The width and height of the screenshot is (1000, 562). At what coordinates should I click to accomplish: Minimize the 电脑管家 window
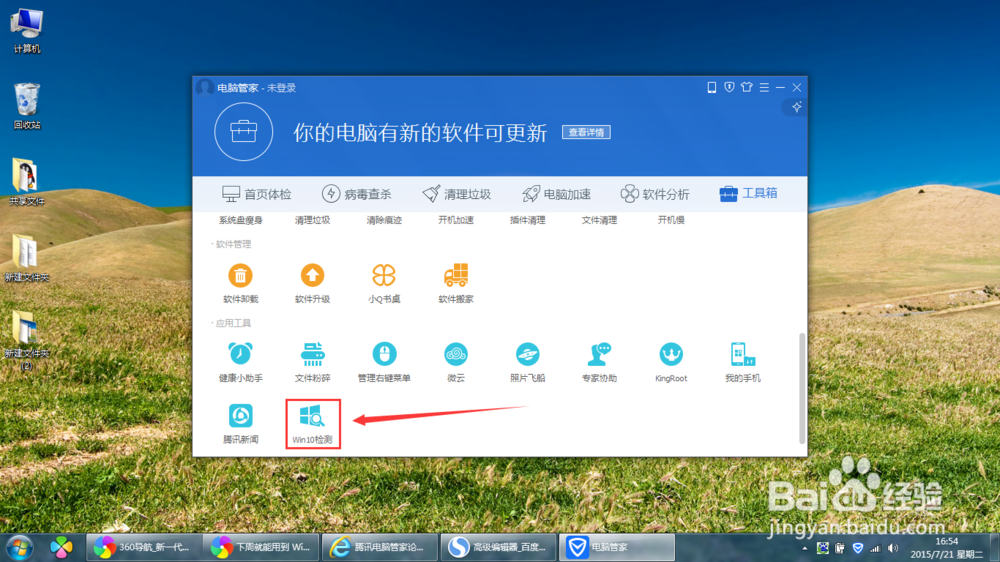tap(781, 87)
